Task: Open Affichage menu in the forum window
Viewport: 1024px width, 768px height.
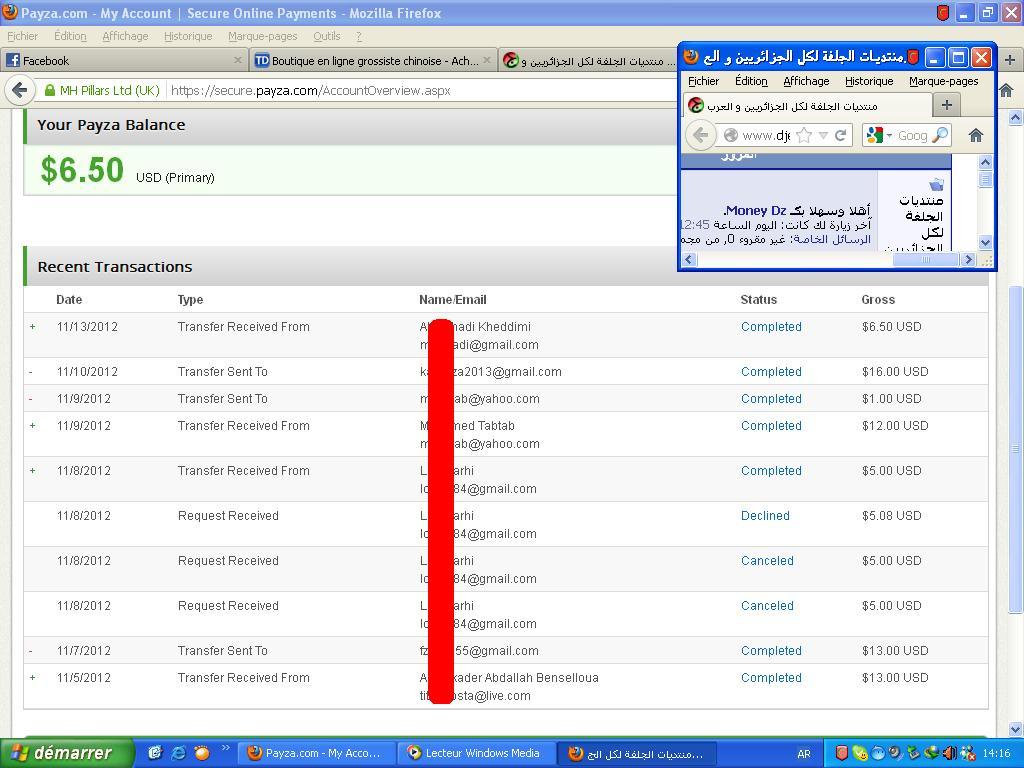Action: pos(806,81)
